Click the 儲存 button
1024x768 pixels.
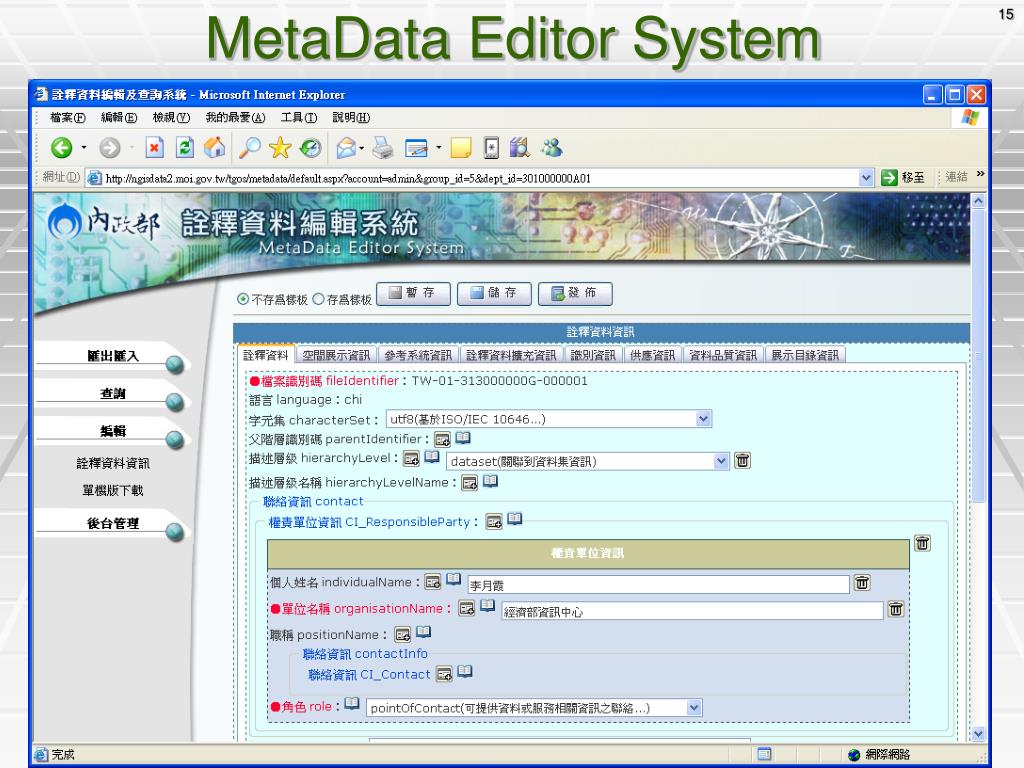pos(494,293)
